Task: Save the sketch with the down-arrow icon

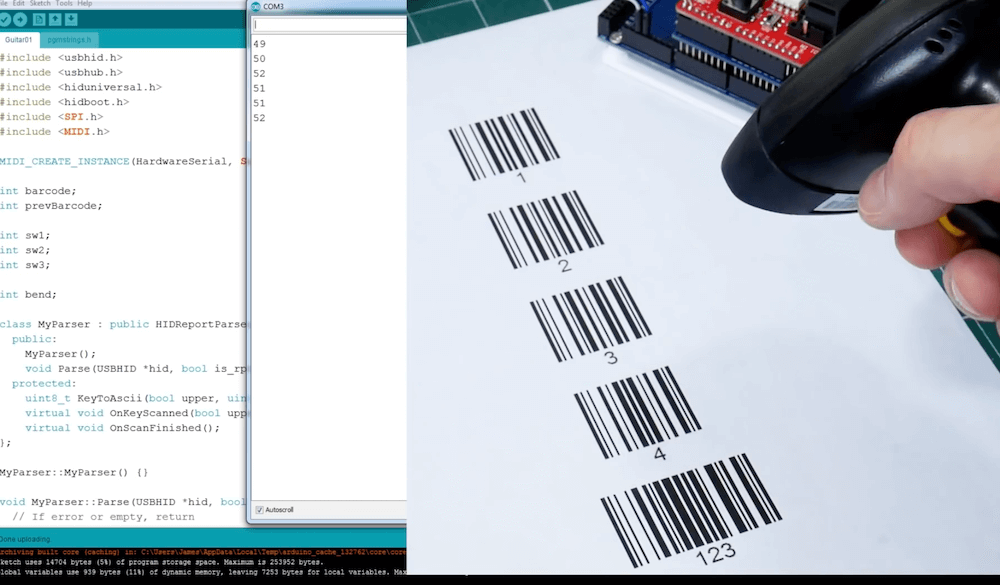Action: pyautogui.click(x=71, y=20)
